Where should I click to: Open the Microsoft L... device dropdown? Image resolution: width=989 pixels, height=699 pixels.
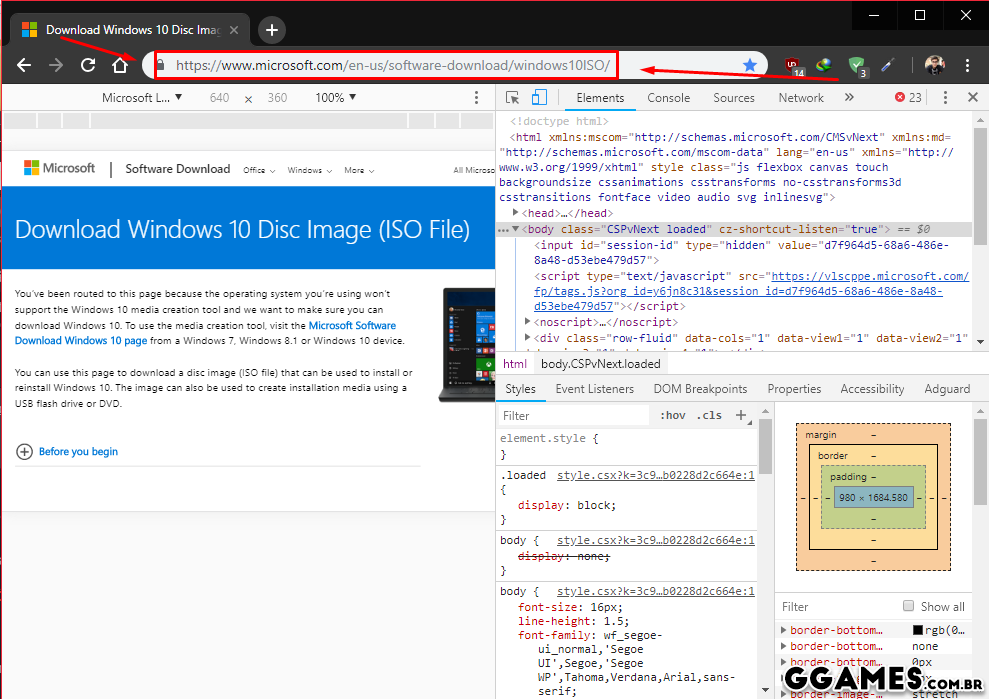tap(142, 98)
